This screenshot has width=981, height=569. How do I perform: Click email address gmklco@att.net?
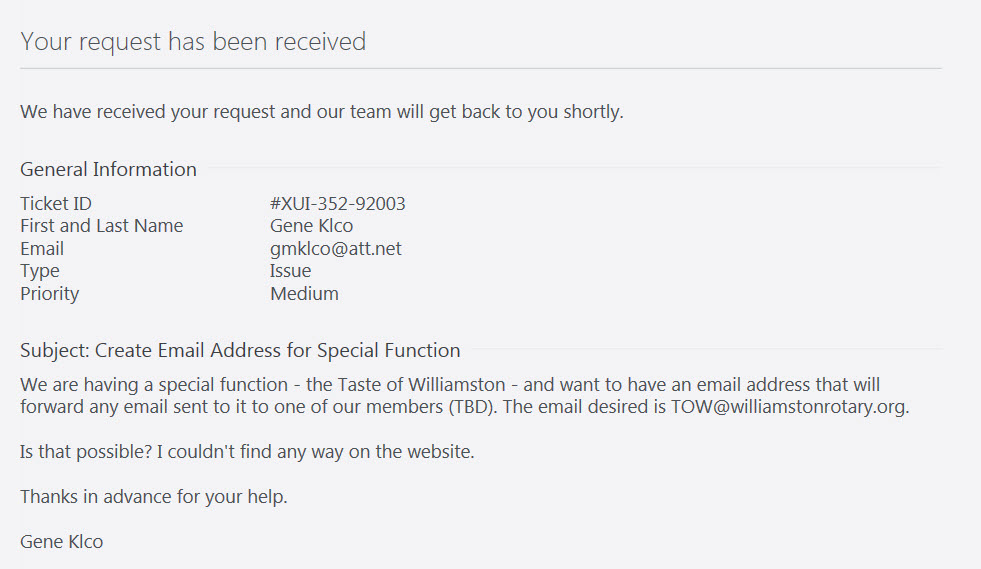(335, 249)
